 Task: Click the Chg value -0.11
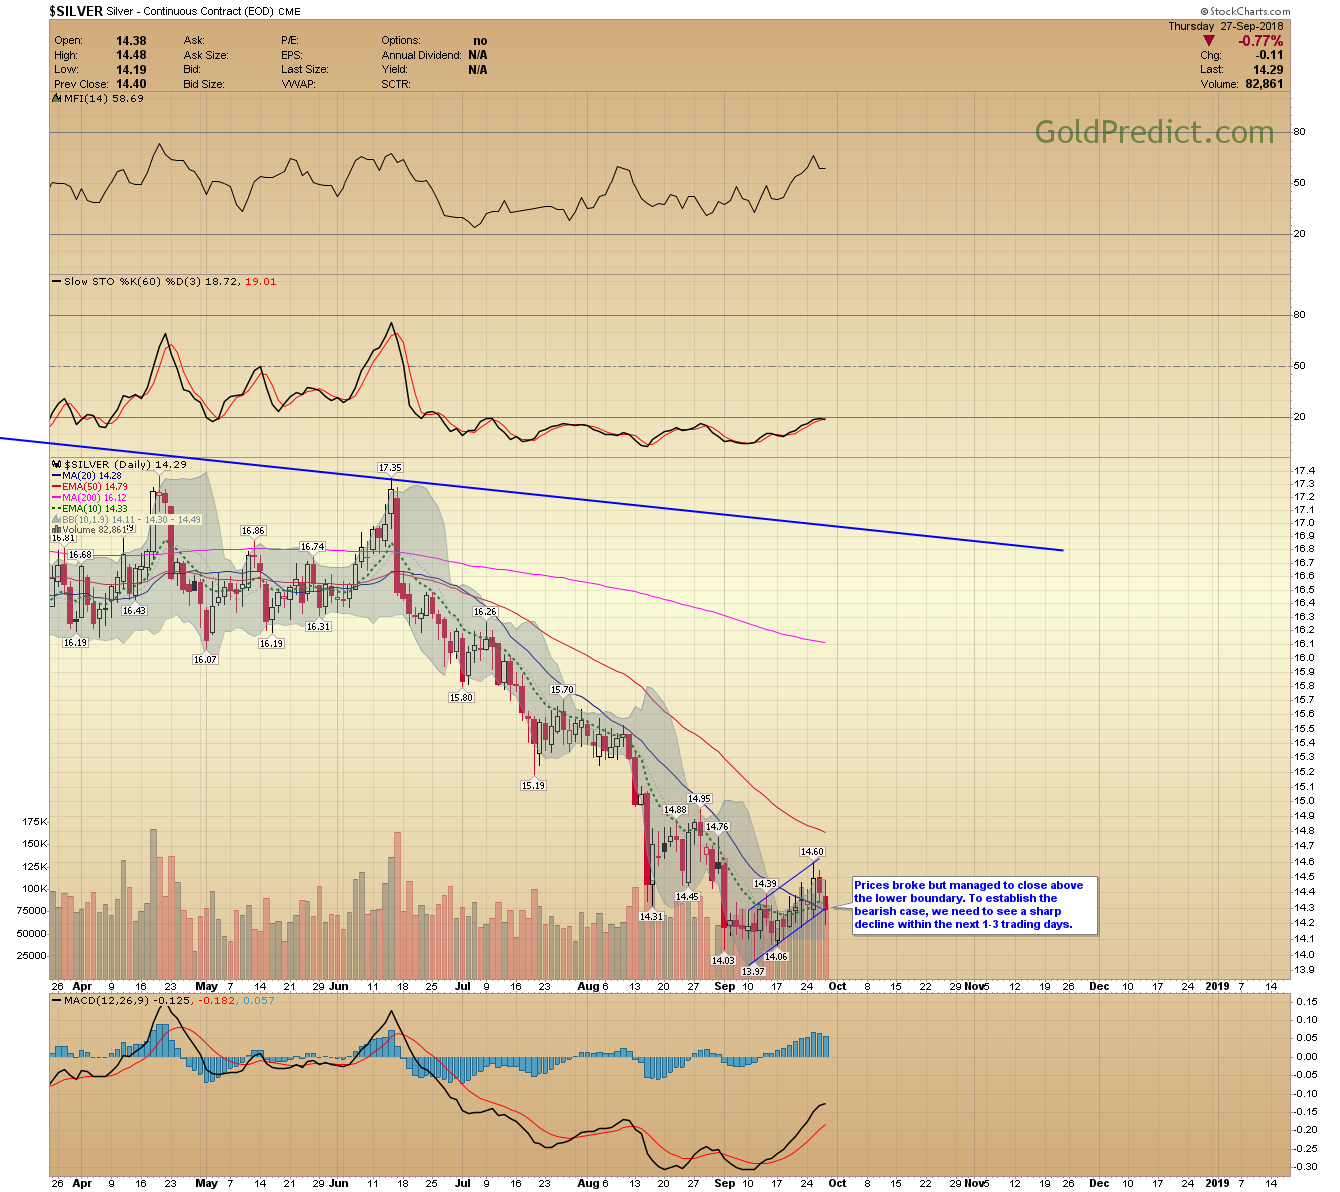pos(1271,55)
